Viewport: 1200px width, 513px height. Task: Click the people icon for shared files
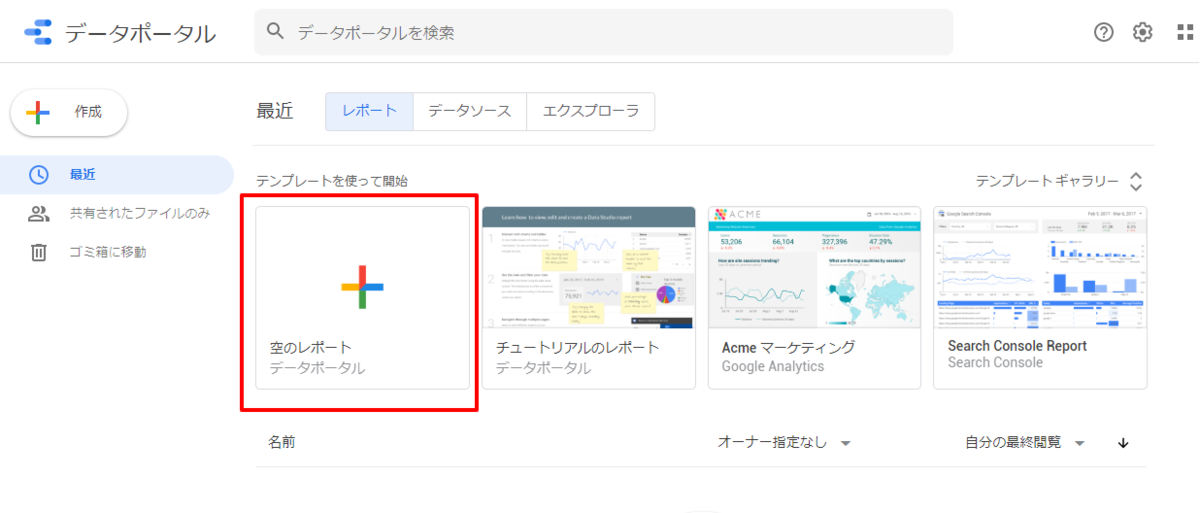[38, 213]
